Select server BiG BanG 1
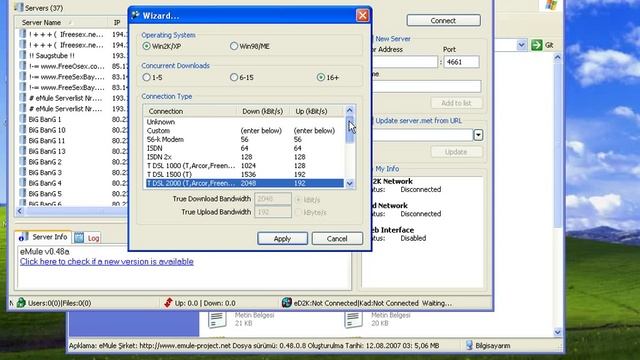This screenshot has height=360, width=640. [72, 119]
